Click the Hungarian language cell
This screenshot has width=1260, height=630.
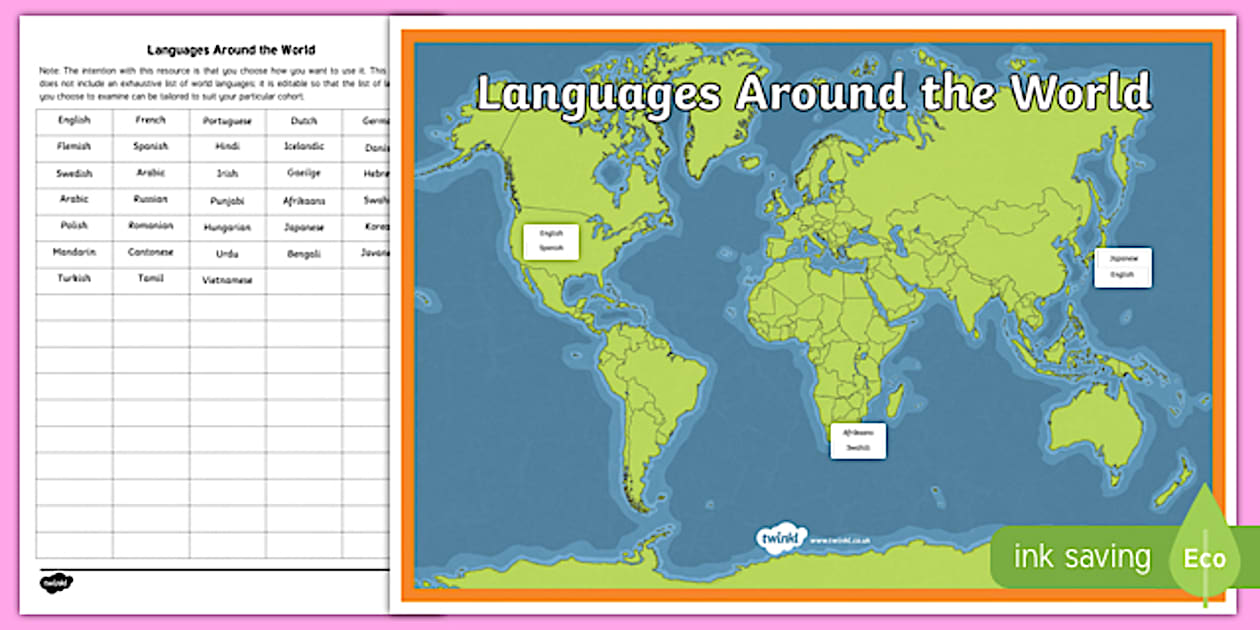[x=227, y=227]
